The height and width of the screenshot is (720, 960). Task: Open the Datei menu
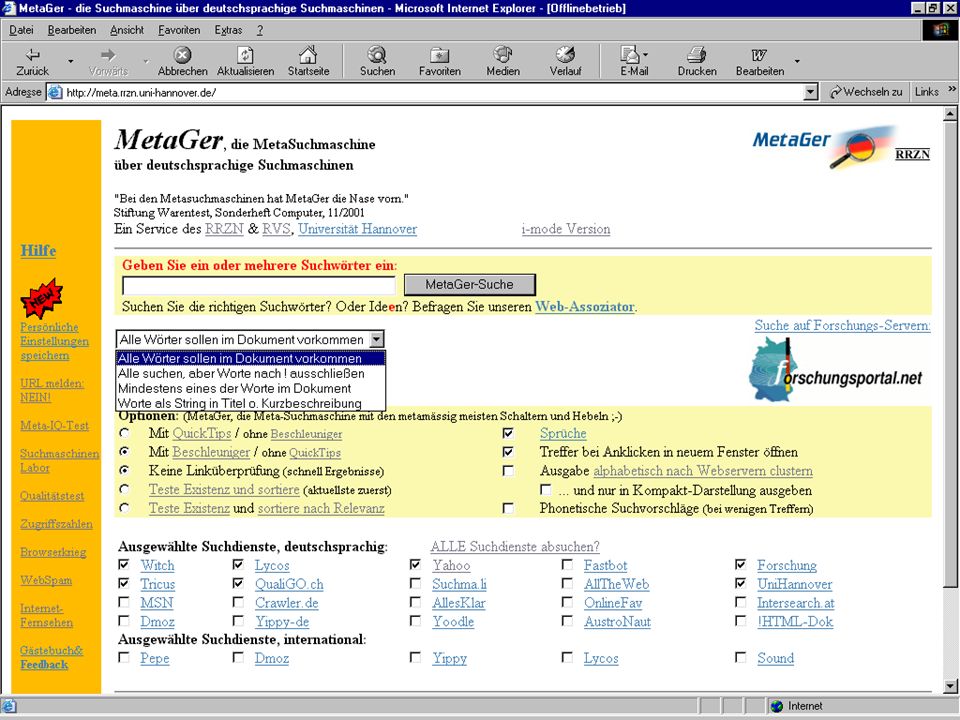[21, 30]
